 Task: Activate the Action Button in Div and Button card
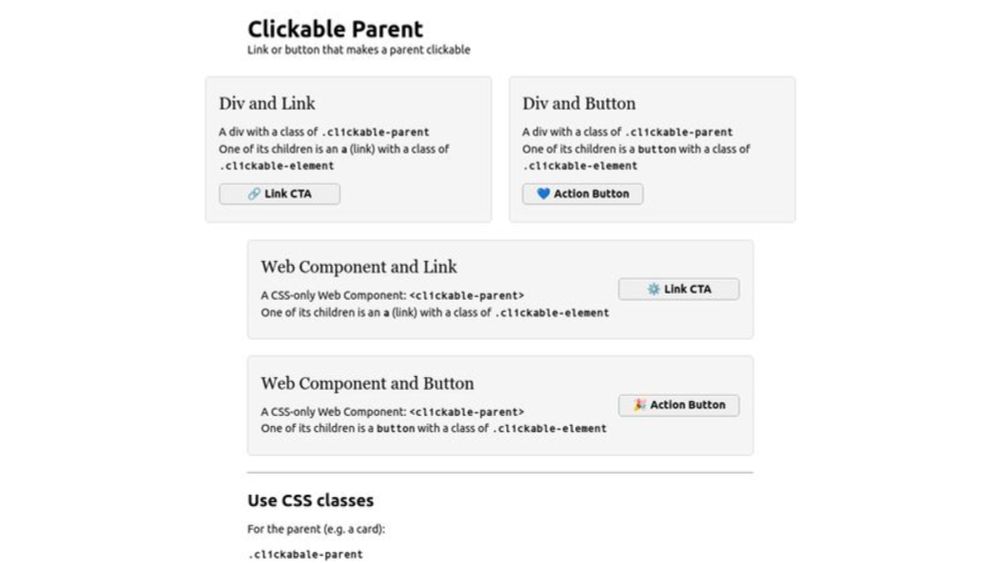pos(583,194)
